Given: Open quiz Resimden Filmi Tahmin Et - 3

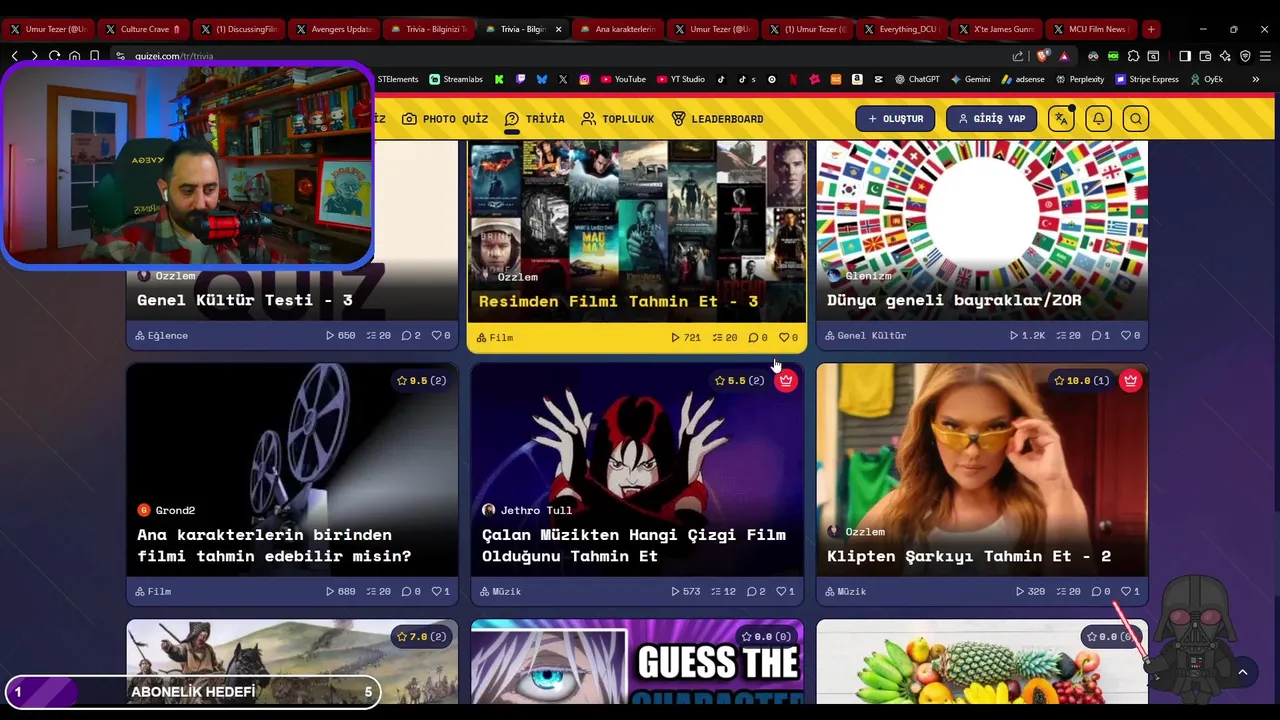Looking at the screenshot, I should pyautogui.click(x=618, y=301).
